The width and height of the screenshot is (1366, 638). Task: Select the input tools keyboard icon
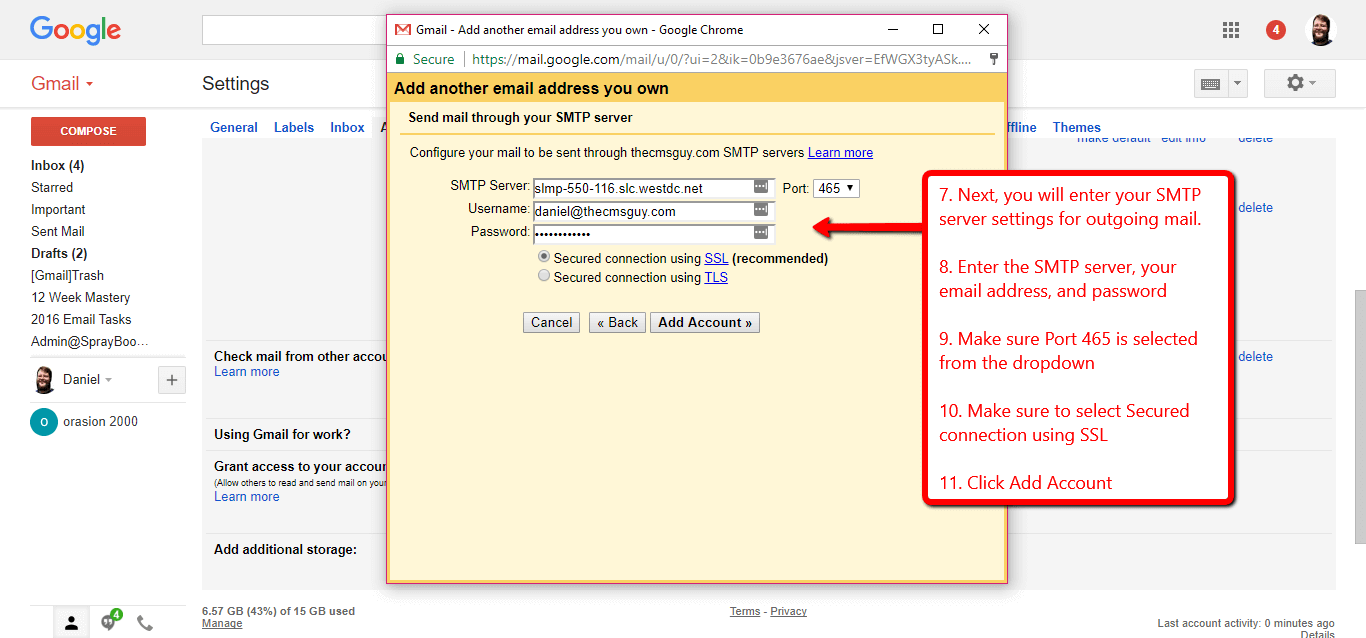pos(1210,84)
